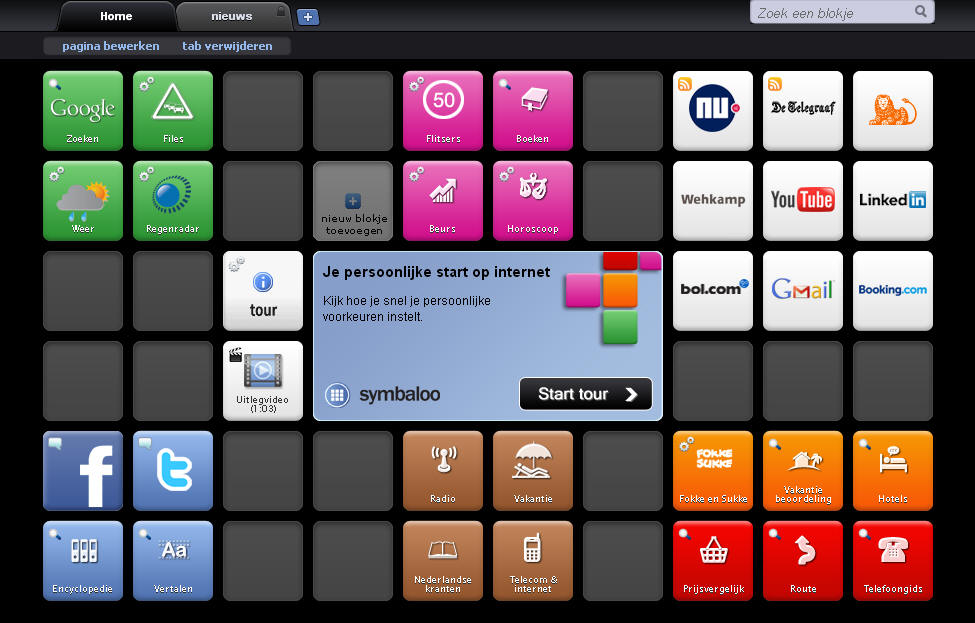Viewport: 975px width, 623px height.
Task: Open the tour info tile
Action: 263,291
